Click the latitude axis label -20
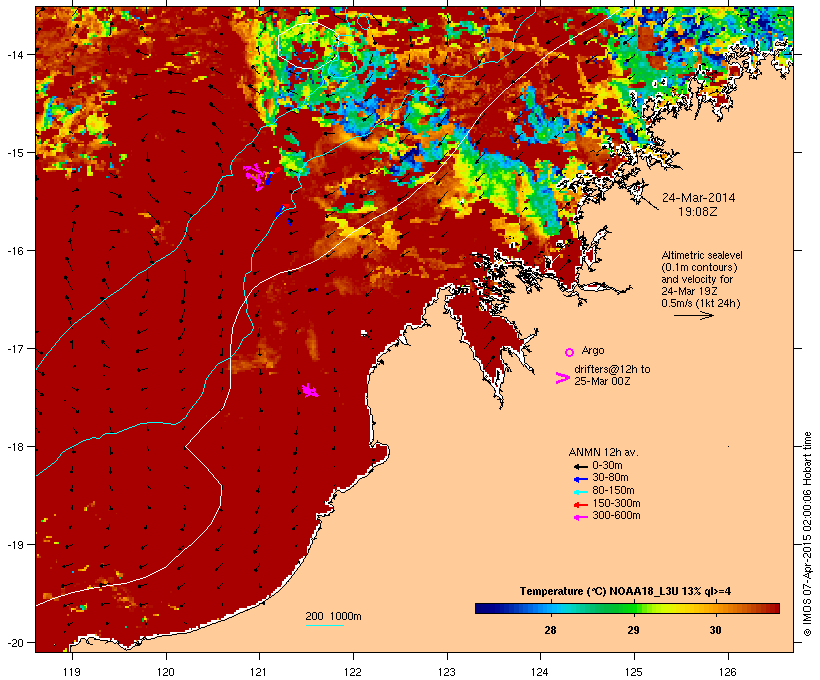This screenshot has width=820, height=680. point(15,643)
